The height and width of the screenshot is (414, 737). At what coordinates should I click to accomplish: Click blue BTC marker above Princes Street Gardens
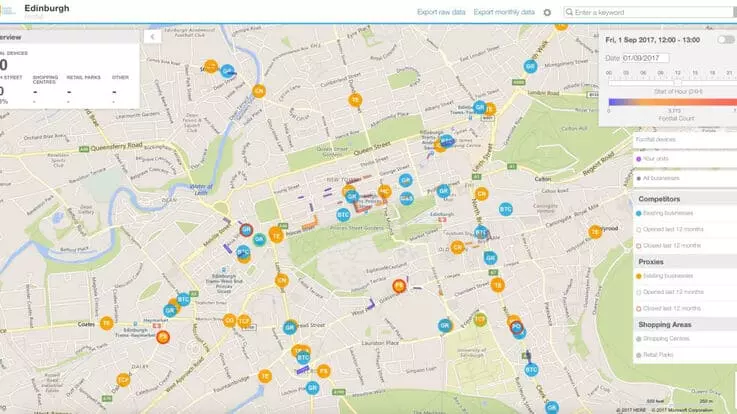(344, 215)
